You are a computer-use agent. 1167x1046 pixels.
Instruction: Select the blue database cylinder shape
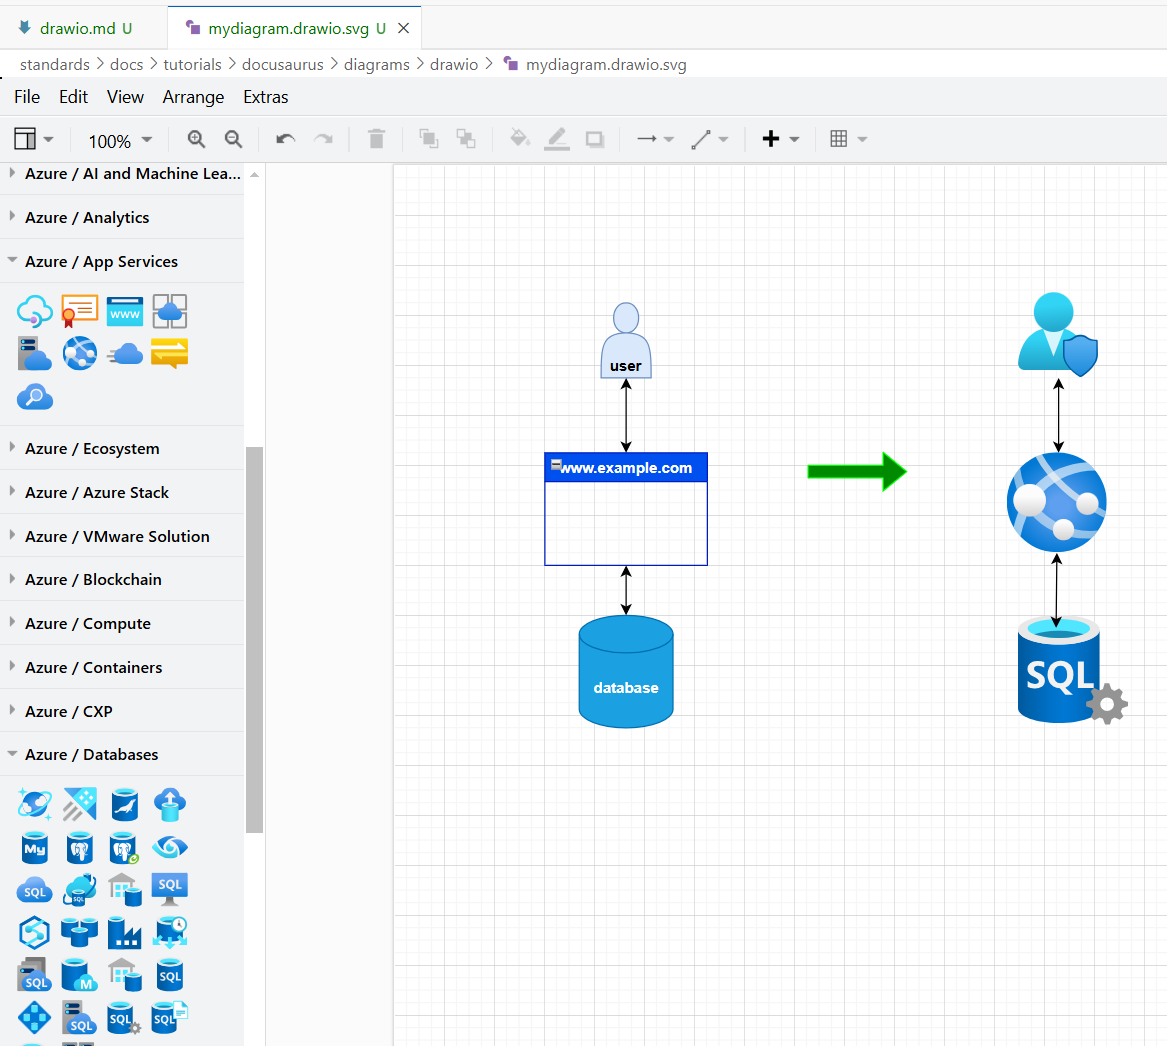[x=626, y=670]
